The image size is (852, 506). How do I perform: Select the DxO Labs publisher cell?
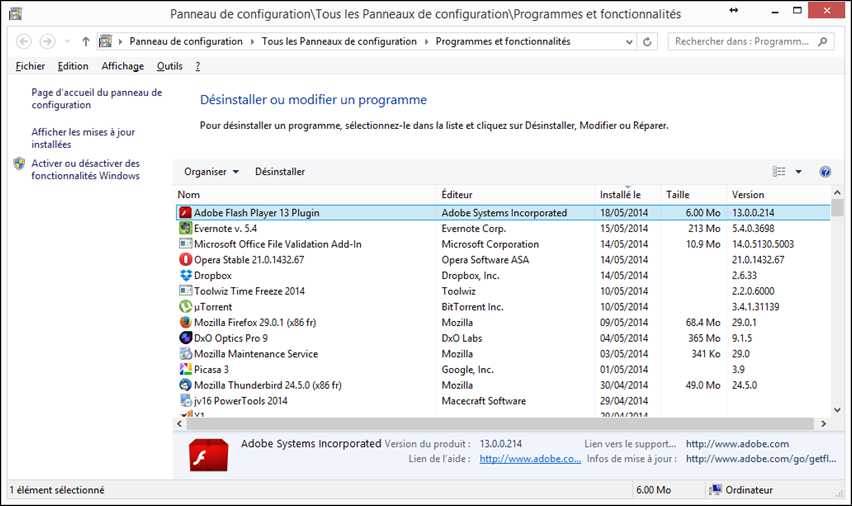[x=462, y=338]
